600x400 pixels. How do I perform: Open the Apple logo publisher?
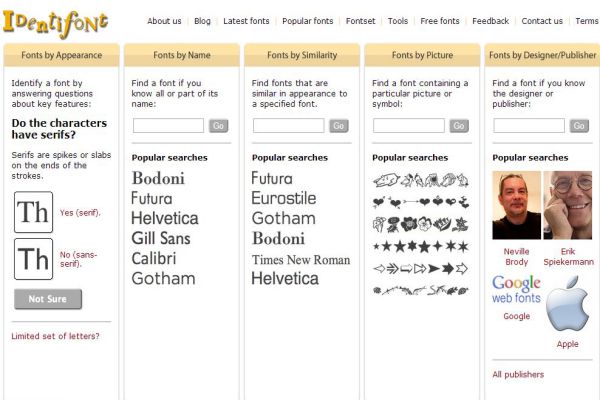pos(567,304)
